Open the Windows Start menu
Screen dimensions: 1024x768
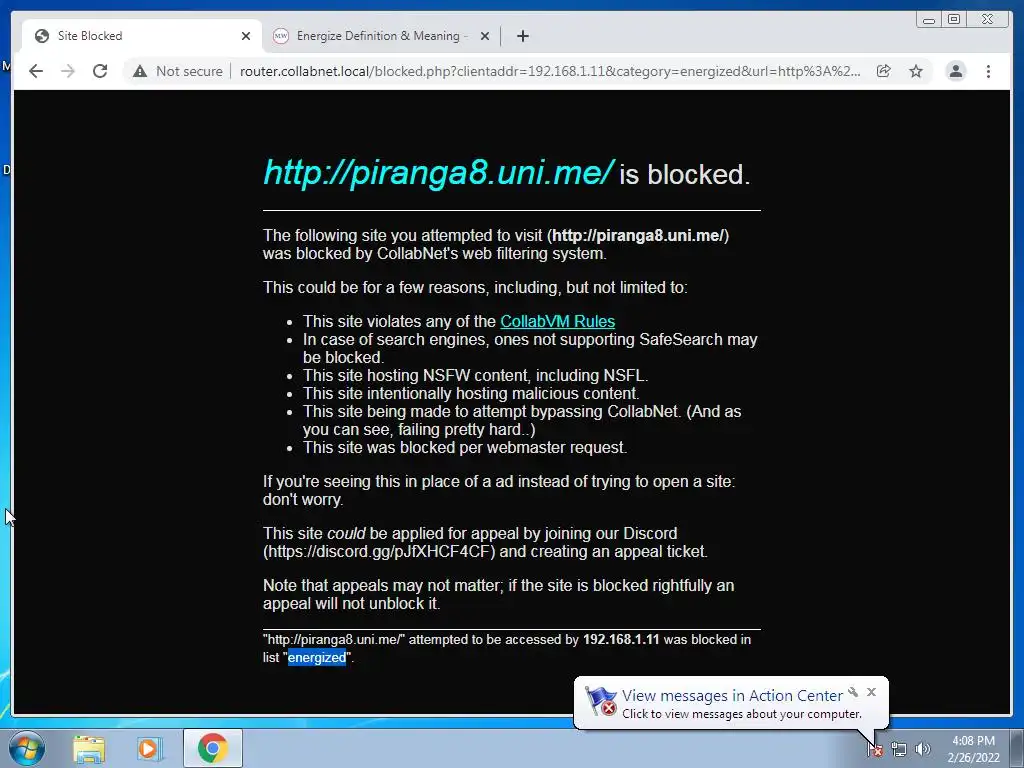tap(26, 748)
